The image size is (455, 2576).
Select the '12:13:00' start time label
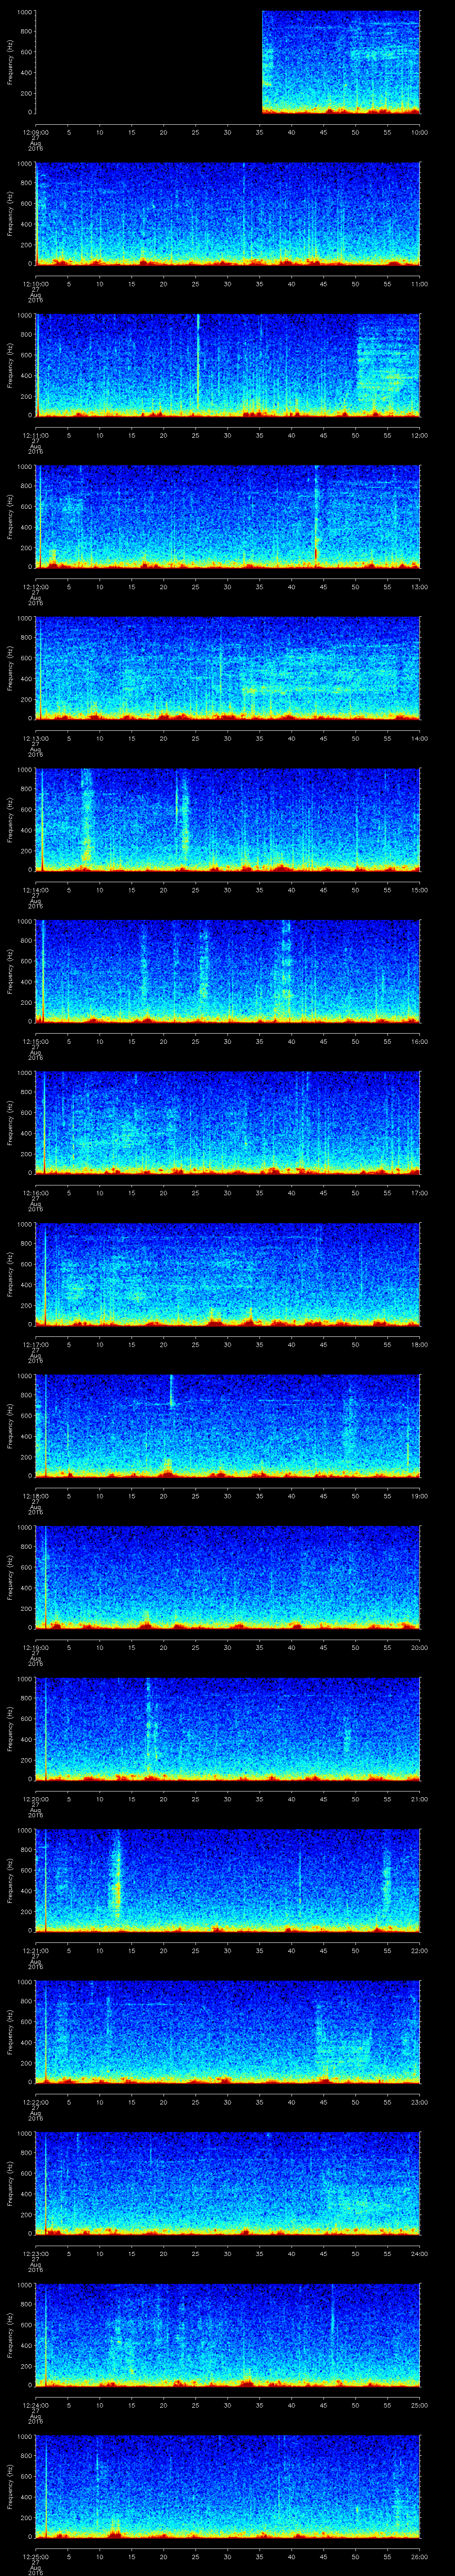(x=36, y=738)
